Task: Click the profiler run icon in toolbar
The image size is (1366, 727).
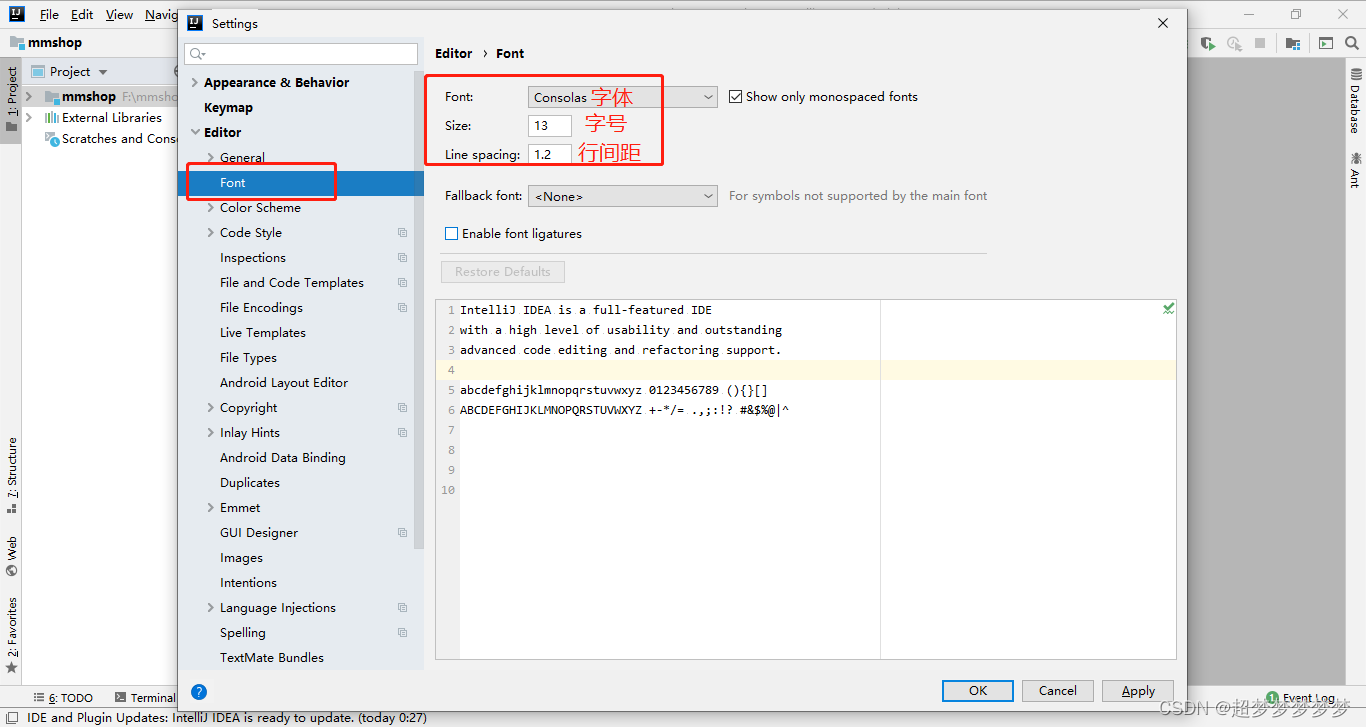Action: tap(1234, 43)
